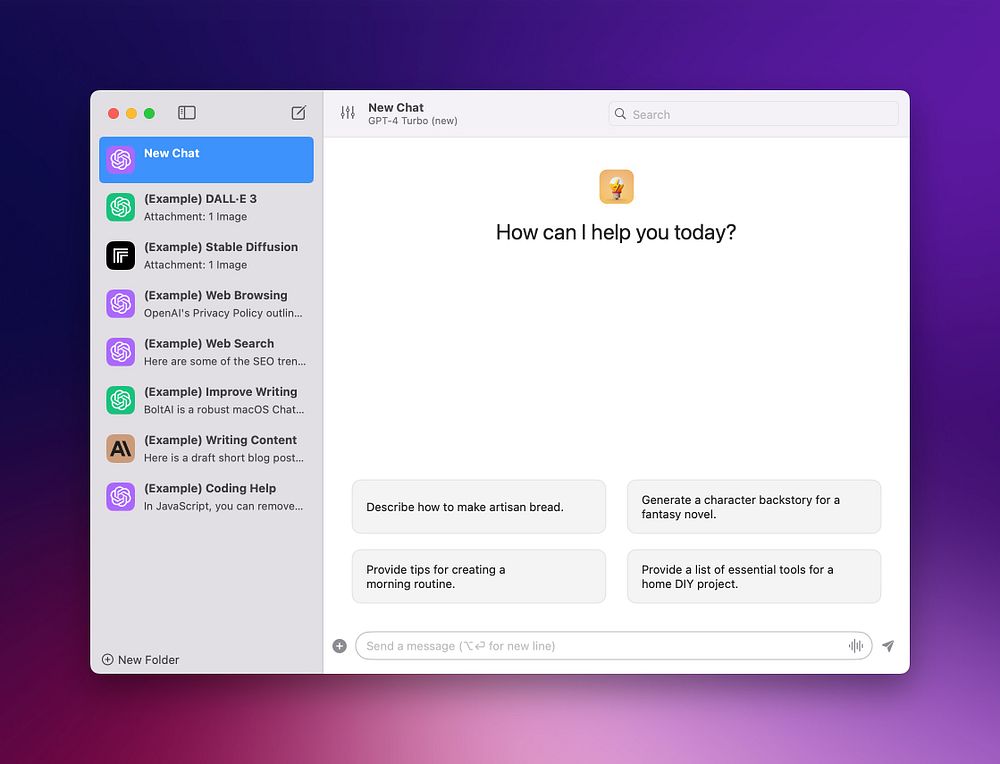Click the green DALL·E 3 chat icon
The image size is (1000, 764).
pyautogui.click(x=121, y=207)
